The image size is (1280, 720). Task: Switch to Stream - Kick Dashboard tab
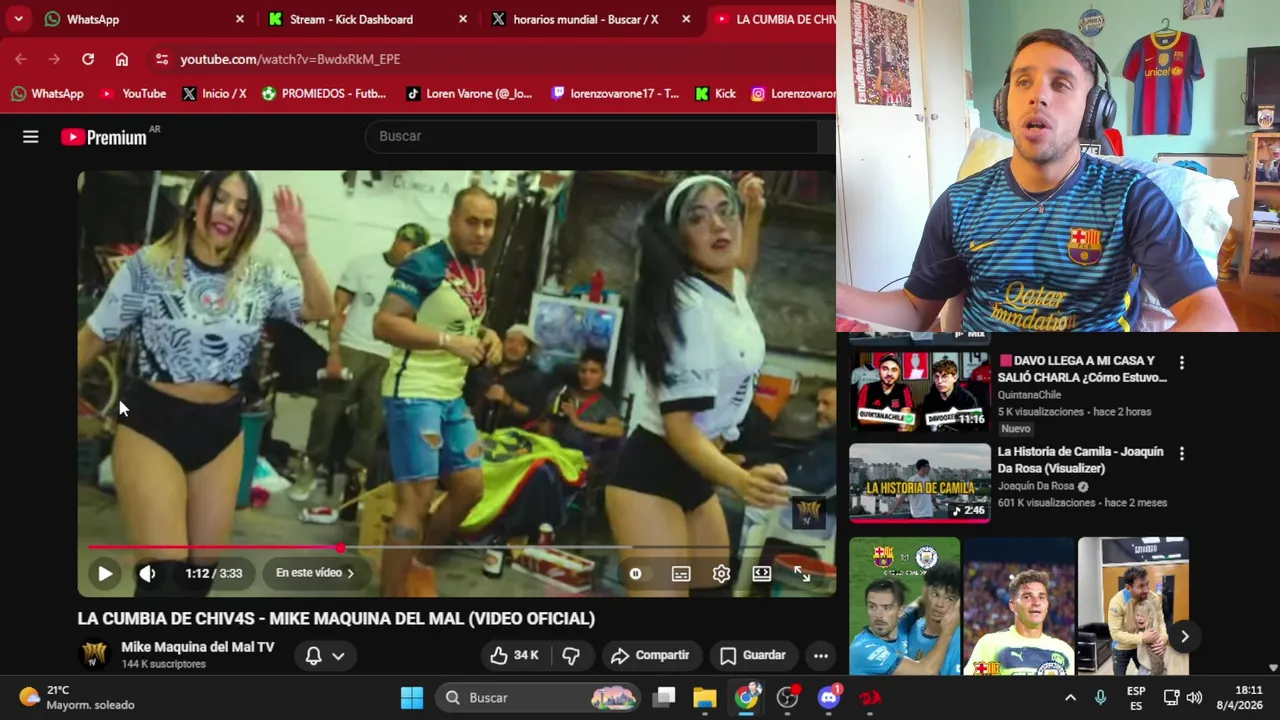pyautogui.click(x=367, y=19)
